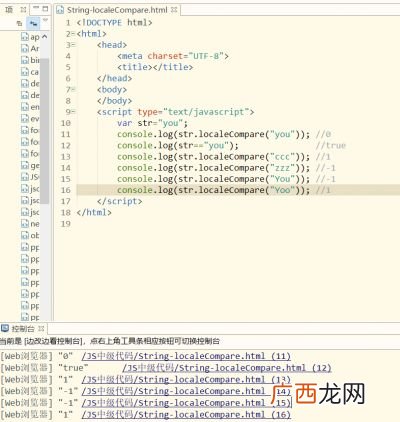Click the 'var str="you";' code line
This screenshot has height=422, width=400.
point(152,123)
